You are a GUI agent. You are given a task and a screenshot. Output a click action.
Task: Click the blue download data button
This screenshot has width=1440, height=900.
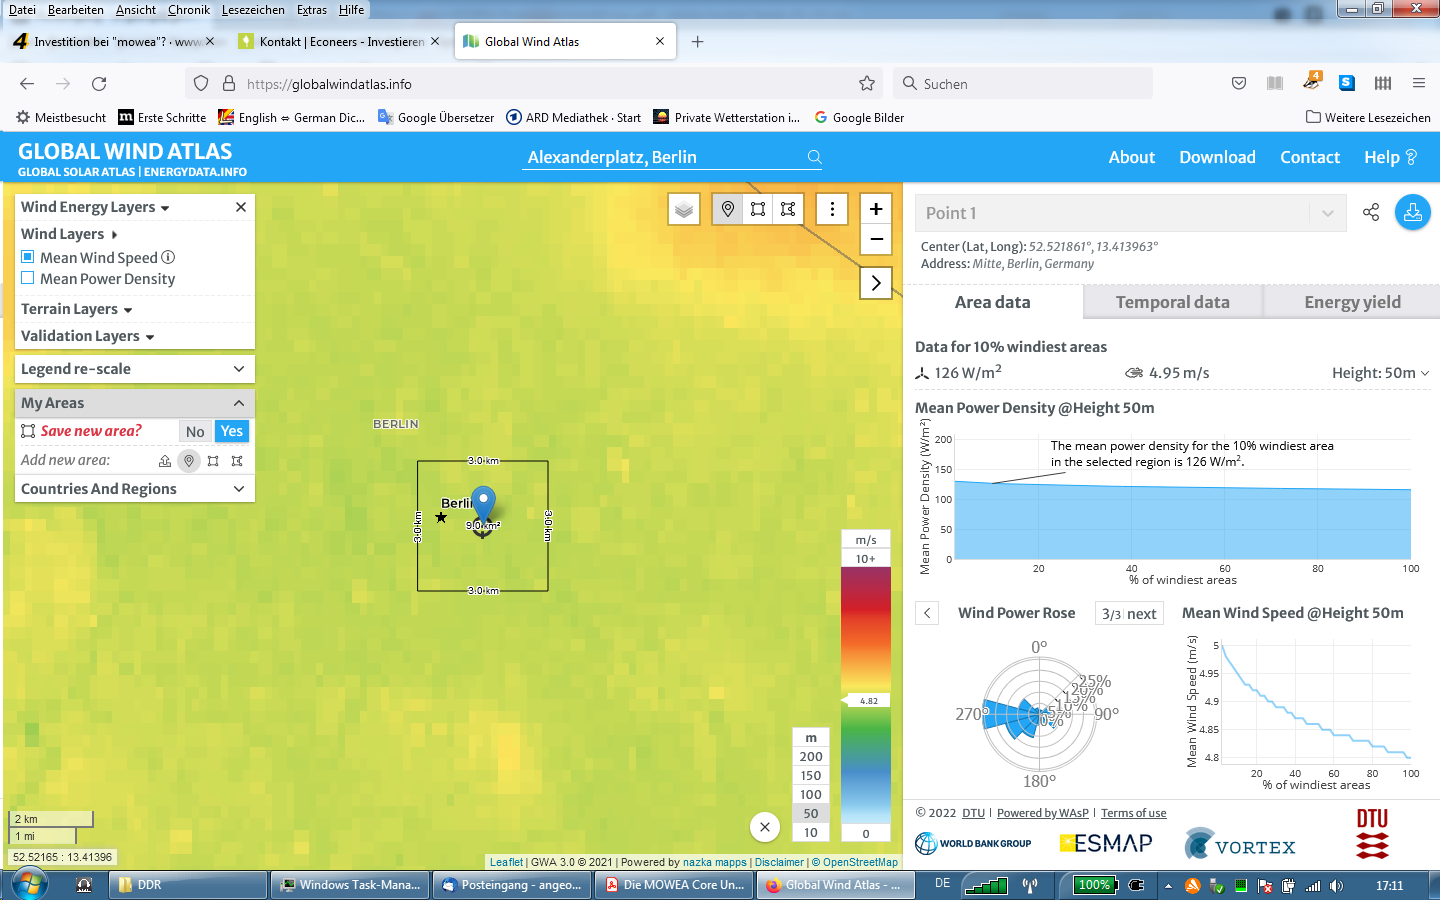(1412, 212)
